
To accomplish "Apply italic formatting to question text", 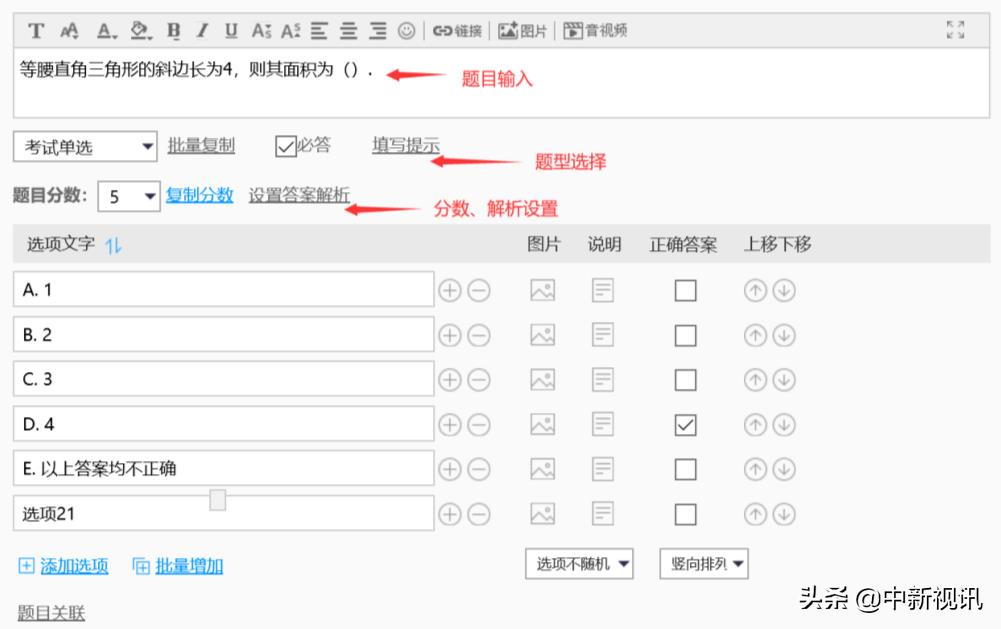I will point(202,31).
